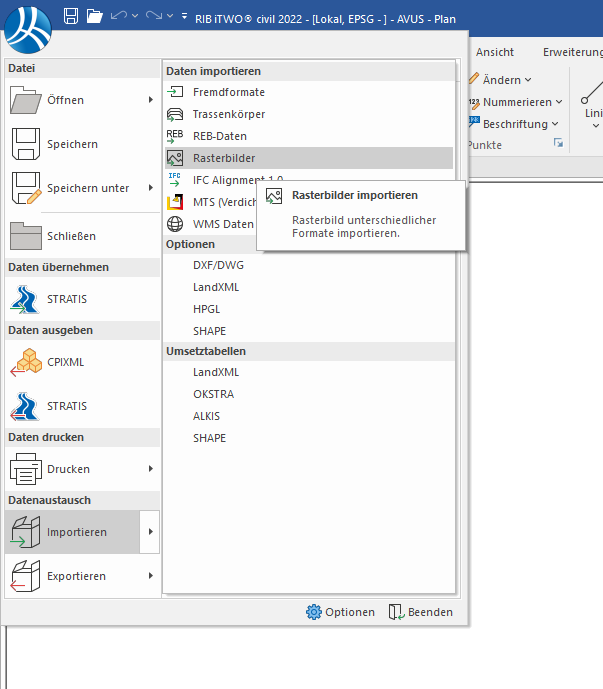Choose Trassenkörper import entry
603x689 pixels.
(x=228, y=114)
